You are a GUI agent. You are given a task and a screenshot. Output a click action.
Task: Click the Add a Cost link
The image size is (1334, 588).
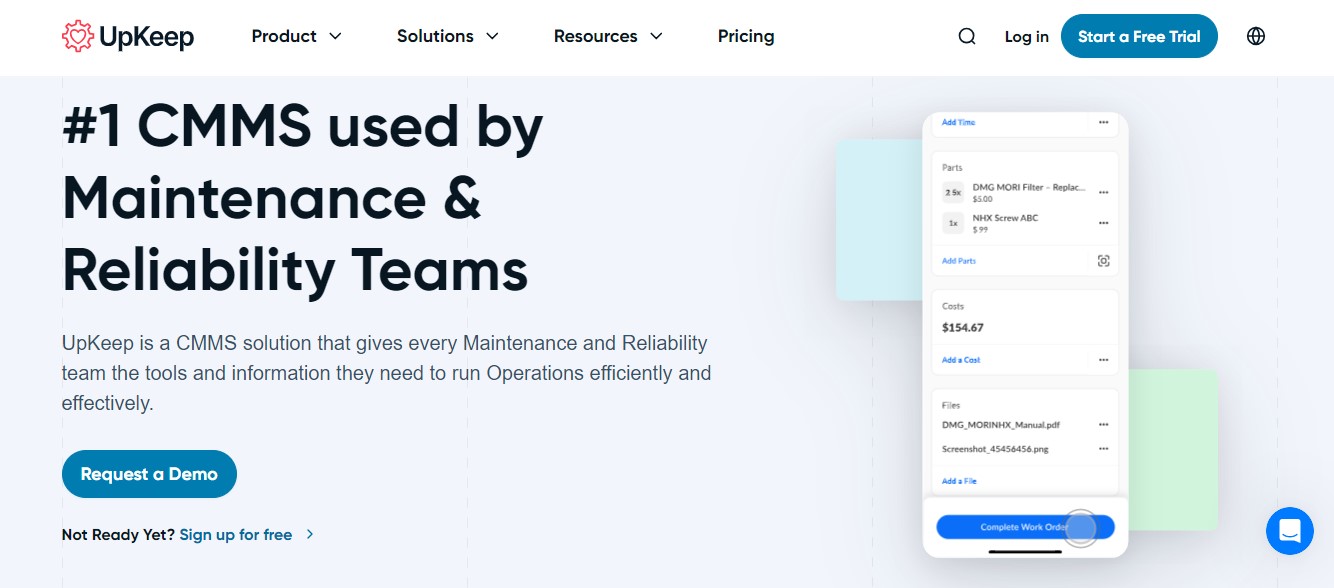tap(960, 359)
